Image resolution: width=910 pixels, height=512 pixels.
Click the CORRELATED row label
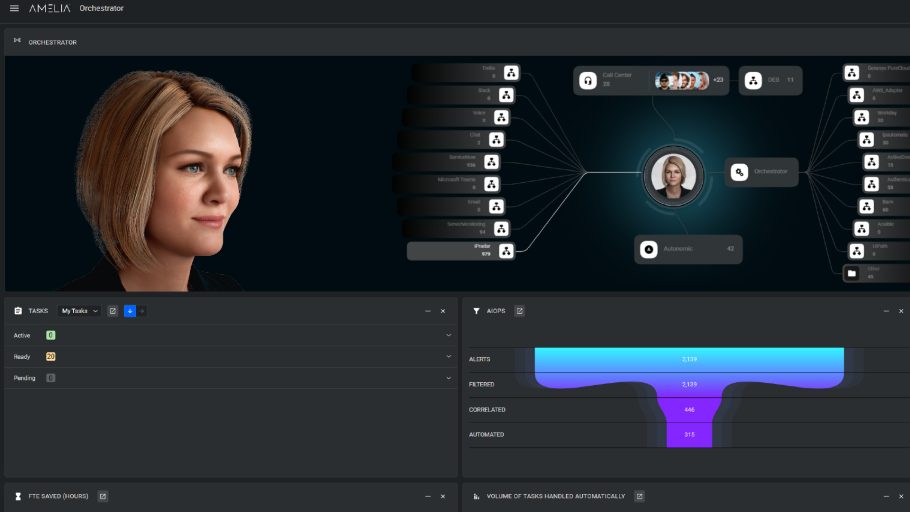click(487, 410)
